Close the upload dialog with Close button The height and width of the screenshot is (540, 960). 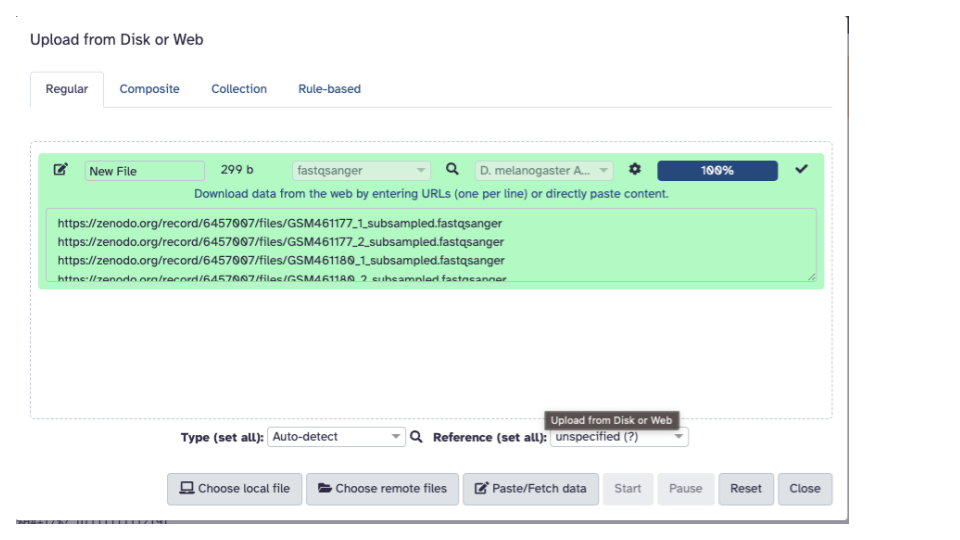(x=804, y=489)
